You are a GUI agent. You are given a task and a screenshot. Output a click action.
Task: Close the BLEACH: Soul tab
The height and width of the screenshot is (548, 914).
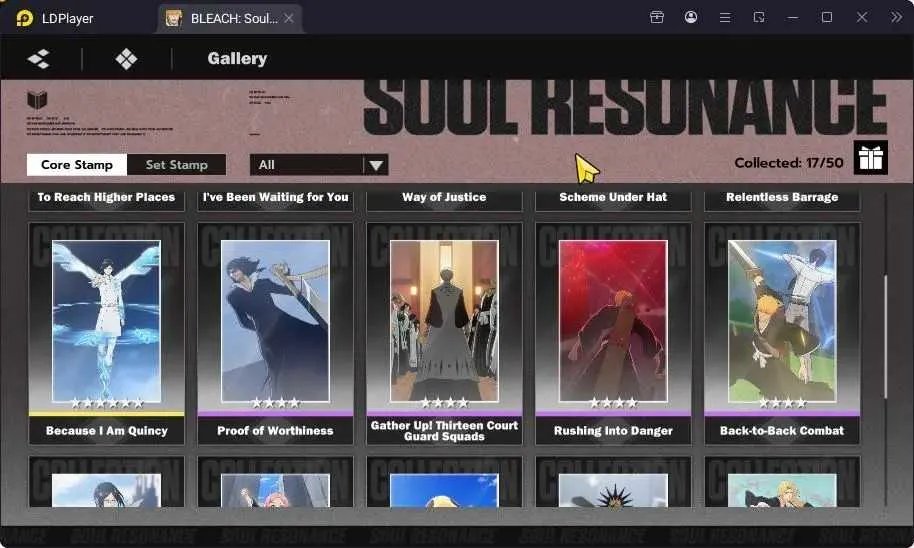pos(289,19)
